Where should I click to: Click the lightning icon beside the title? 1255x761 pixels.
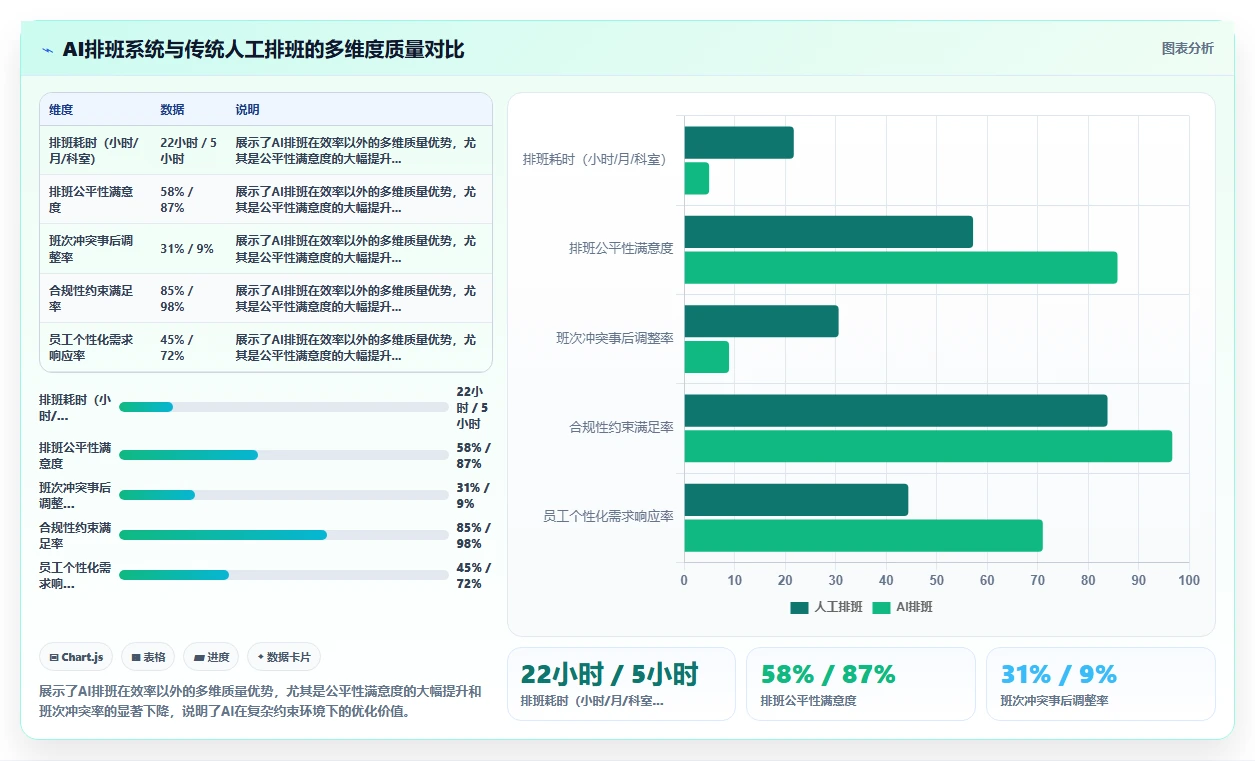tap(48, 50)
